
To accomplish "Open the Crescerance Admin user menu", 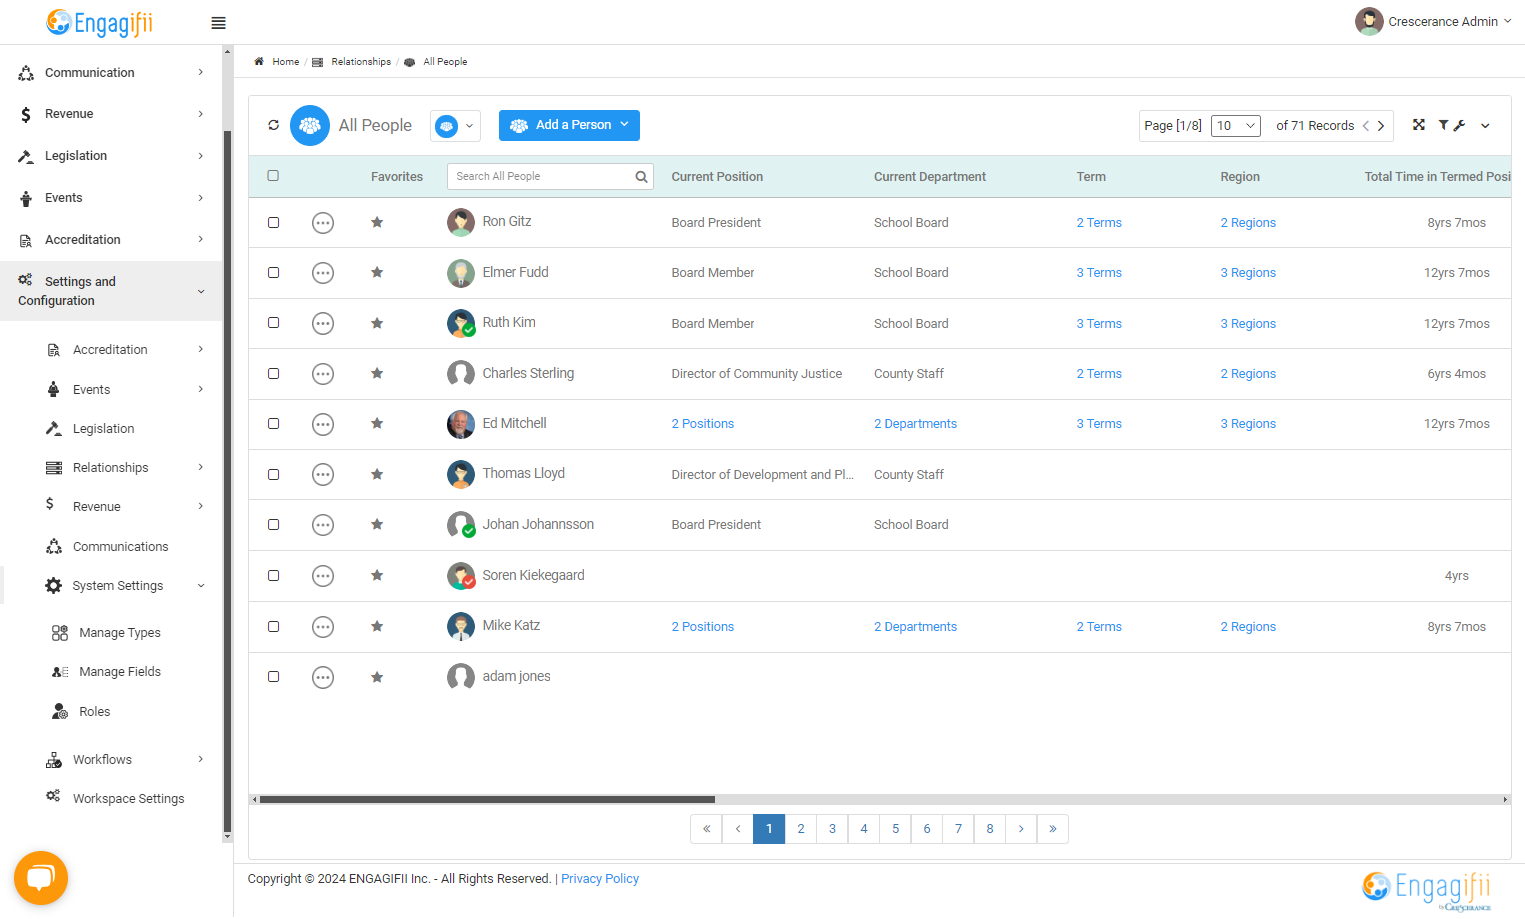I will pyautogui.click(x=1433, y=21).
